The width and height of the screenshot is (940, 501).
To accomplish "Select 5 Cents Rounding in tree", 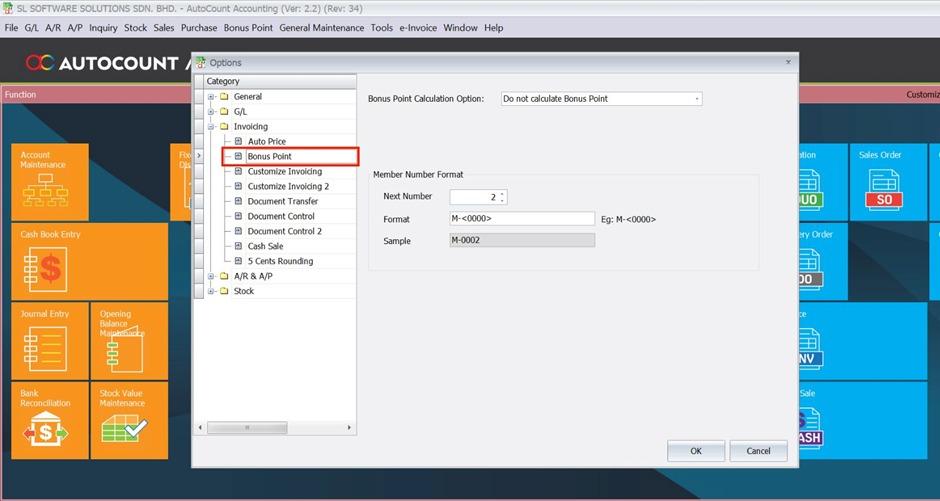I will 280,262.
